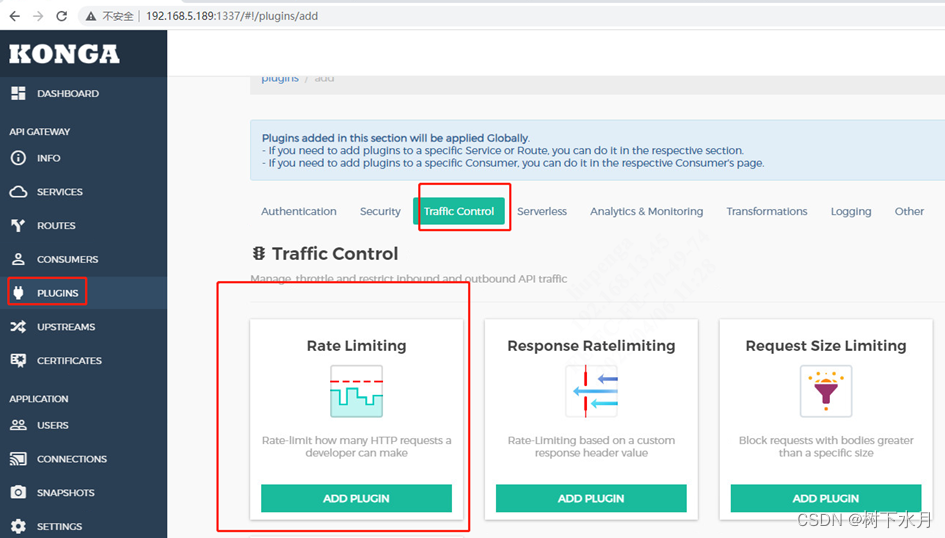
Task: Open INFO in sidebar
Action: tap(48, 158)
